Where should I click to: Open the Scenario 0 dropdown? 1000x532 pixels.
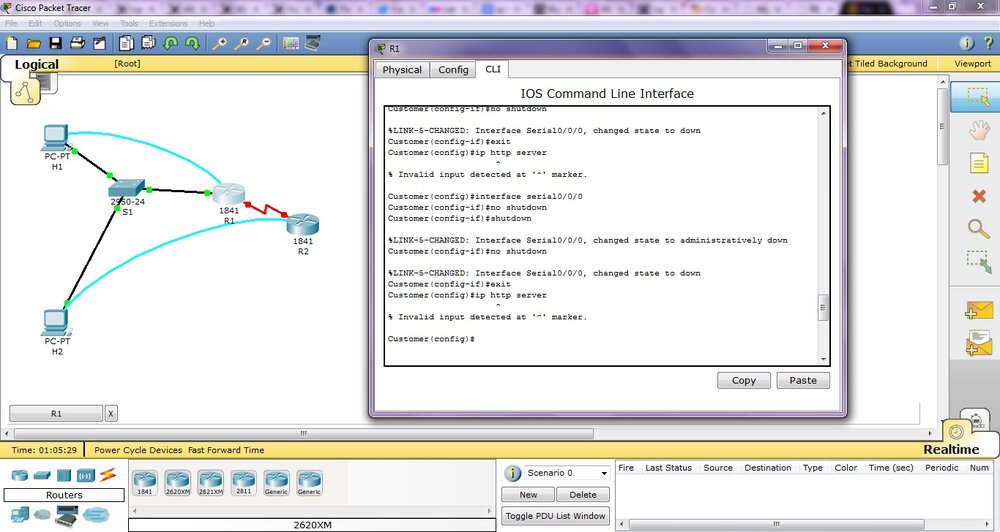567,473
